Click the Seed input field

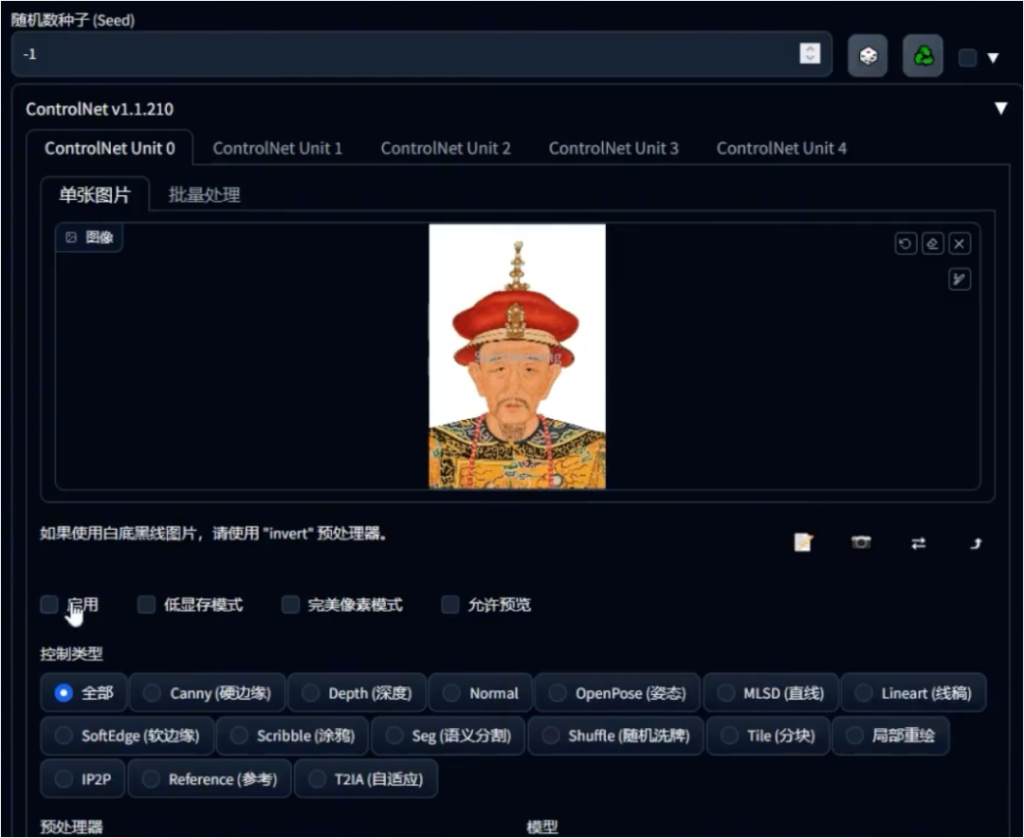[x=421, y=54]
